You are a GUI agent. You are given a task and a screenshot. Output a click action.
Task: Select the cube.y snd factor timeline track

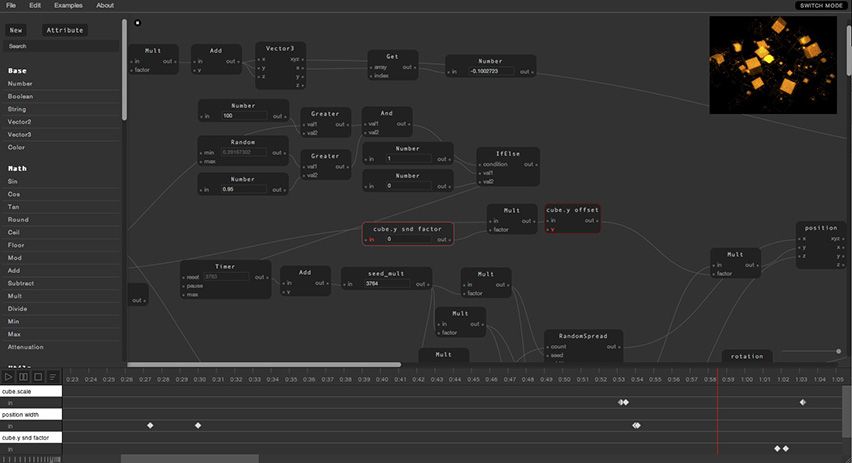click(x=31, y=437)
